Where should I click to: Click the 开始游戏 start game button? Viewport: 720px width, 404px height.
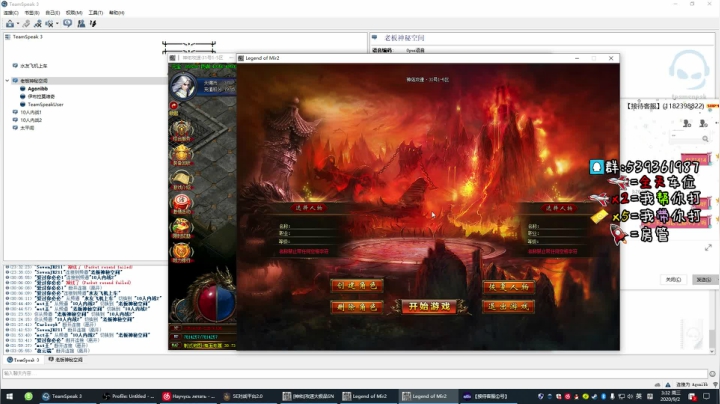[x=429, y=306]
